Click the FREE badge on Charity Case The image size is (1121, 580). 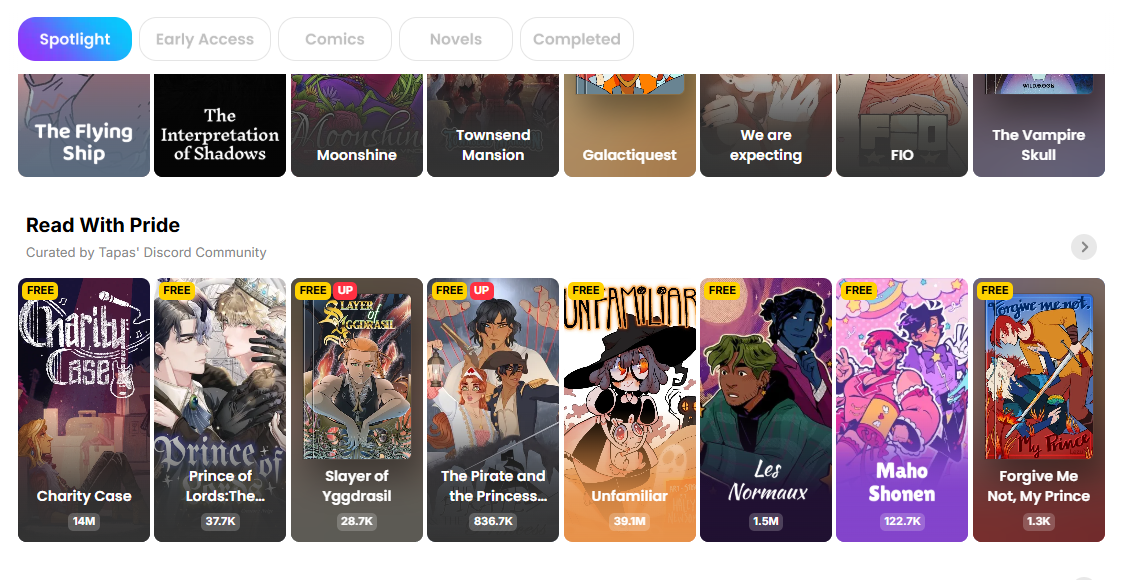[40, 290]
